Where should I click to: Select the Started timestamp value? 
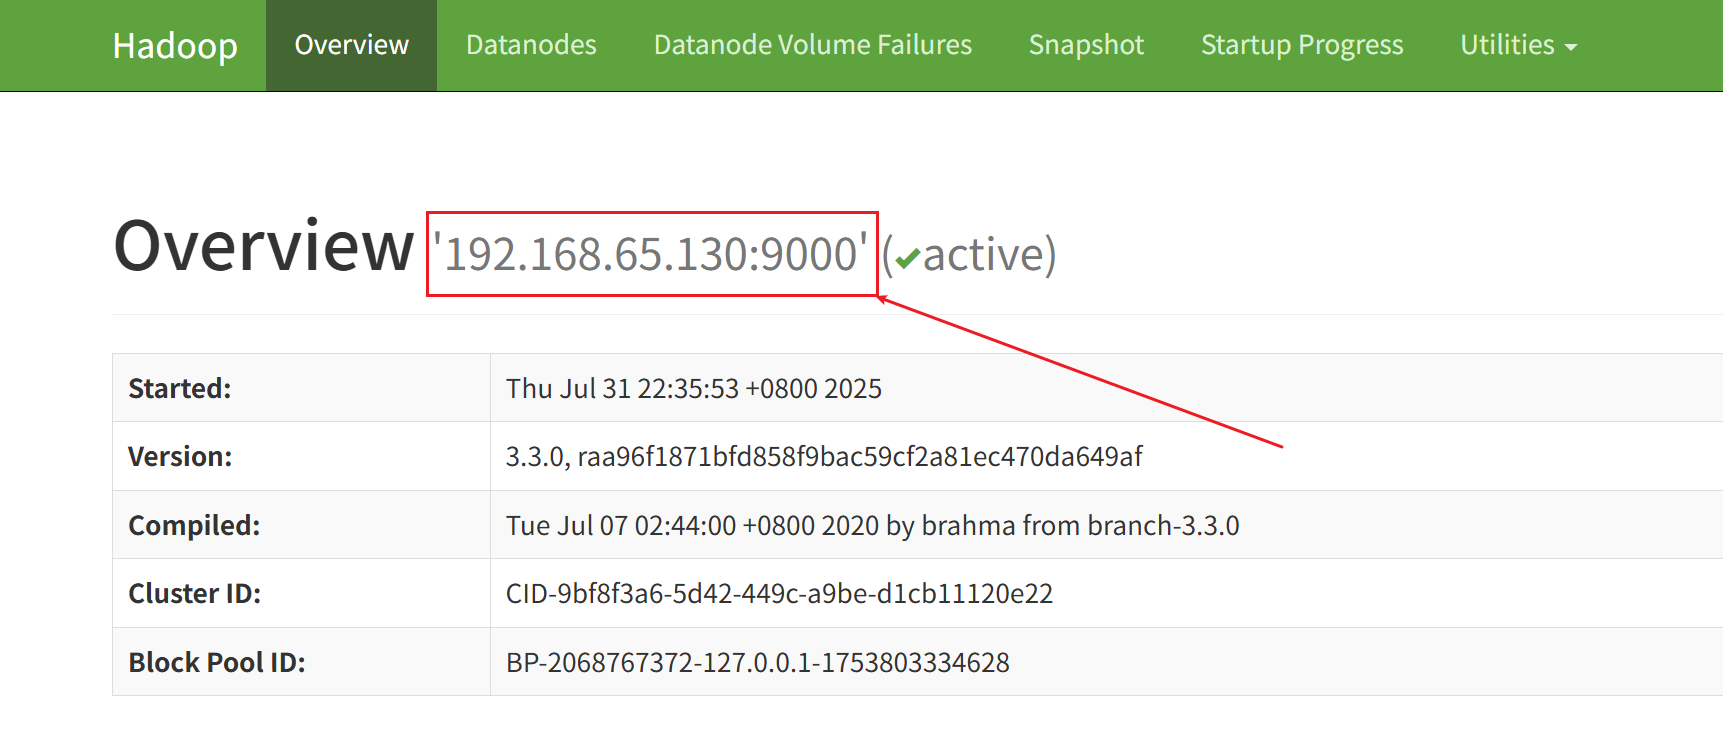694,388
